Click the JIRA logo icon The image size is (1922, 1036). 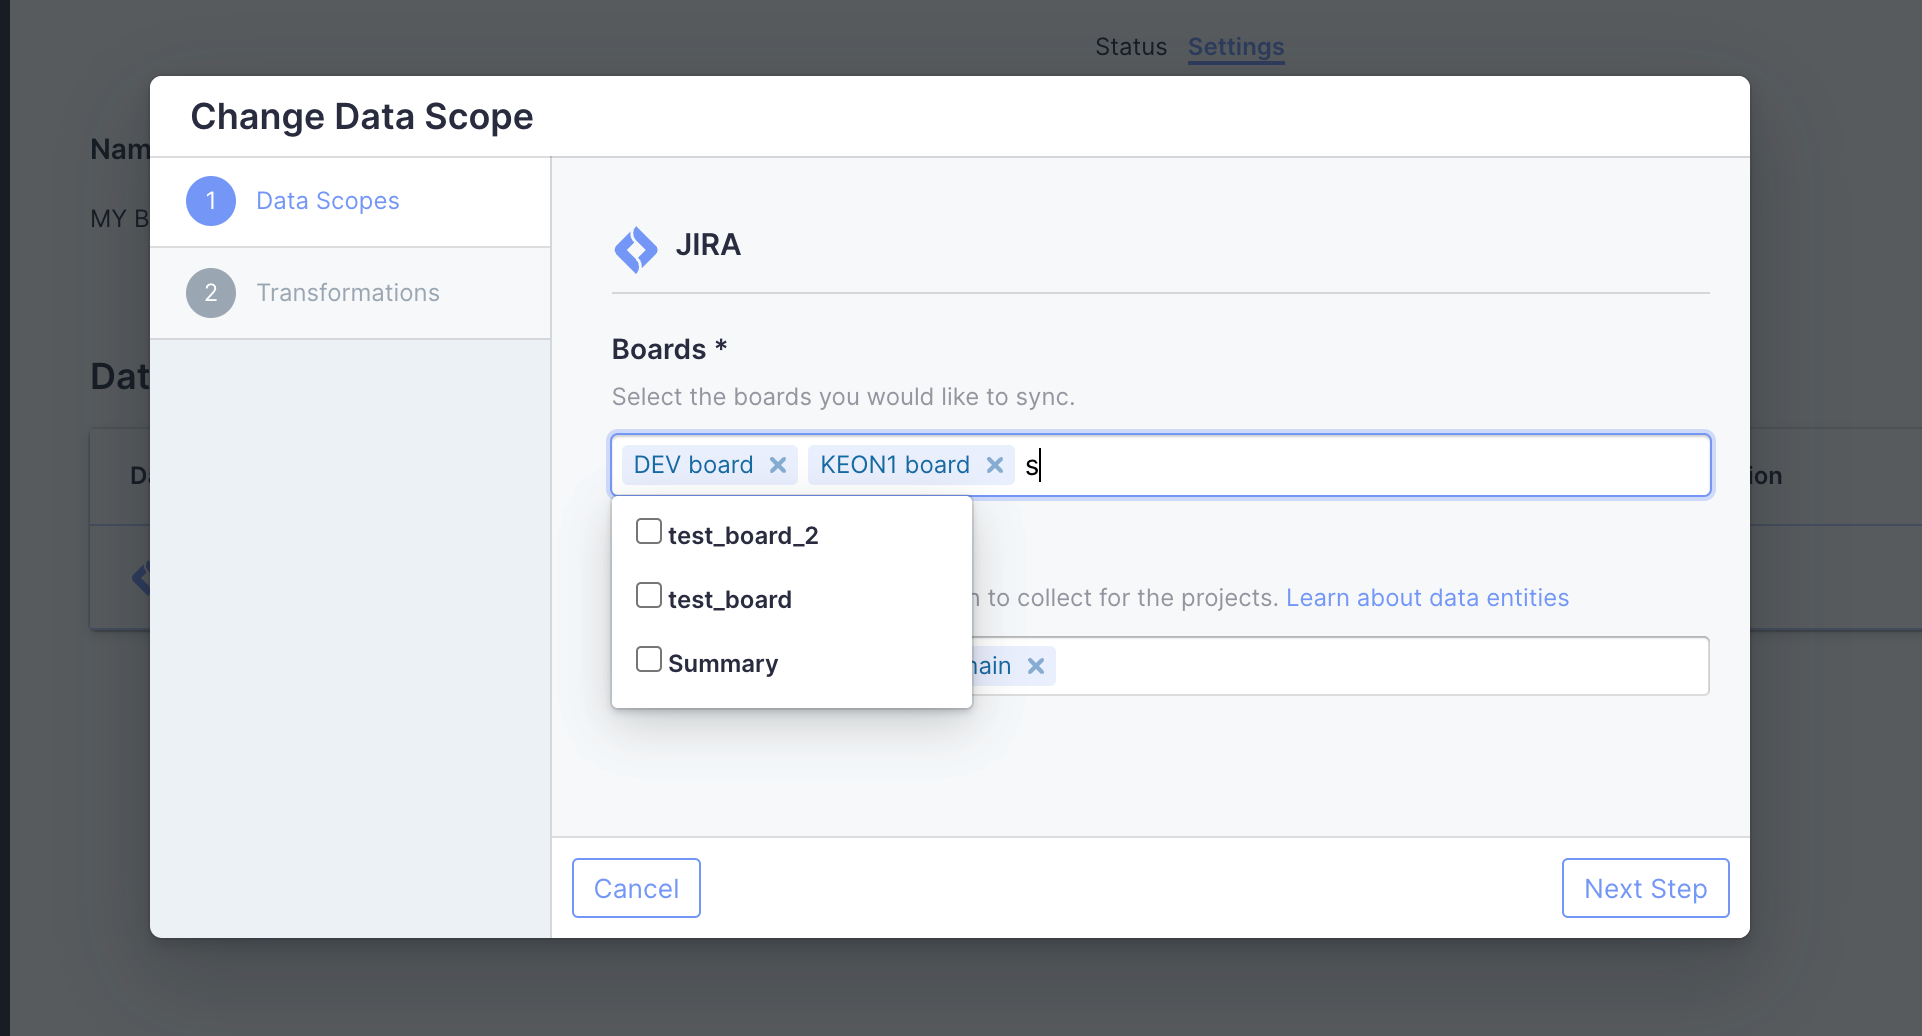pyautogui.click(x=636, y=249)
